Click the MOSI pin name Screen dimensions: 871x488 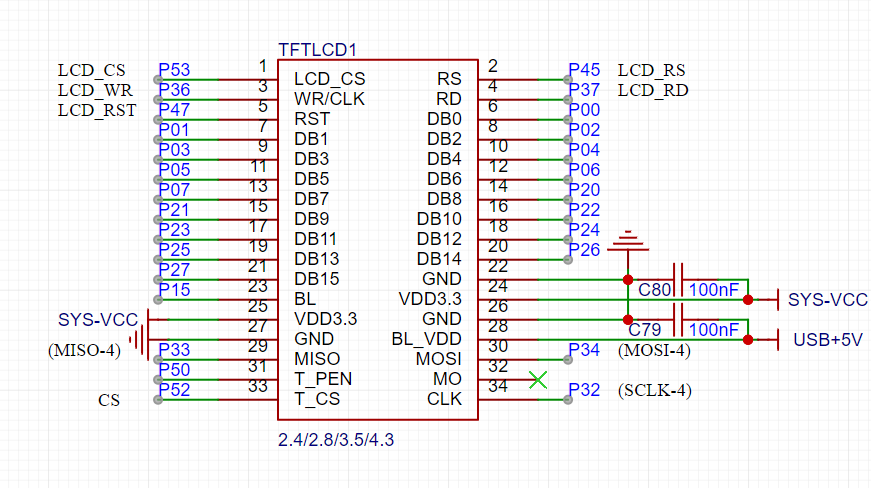click(438, 359)
